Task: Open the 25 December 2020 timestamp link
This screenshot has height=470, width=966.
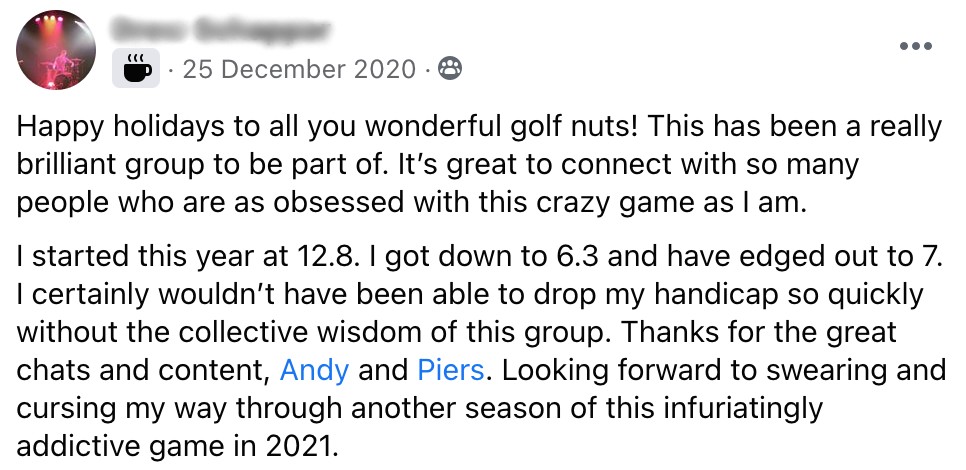Action: (299, 68)
